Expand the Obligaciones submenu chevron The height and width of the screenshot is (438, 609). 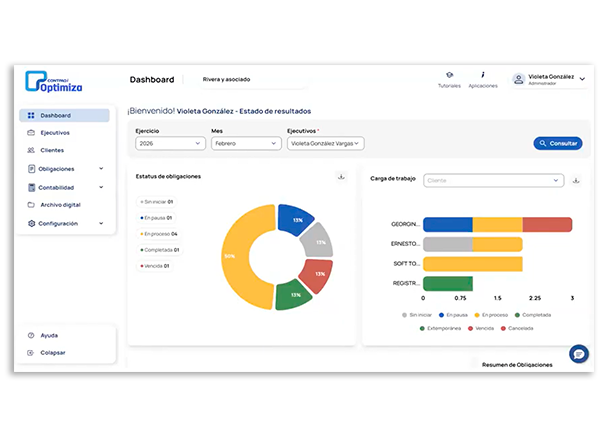(x=101, y=169)
